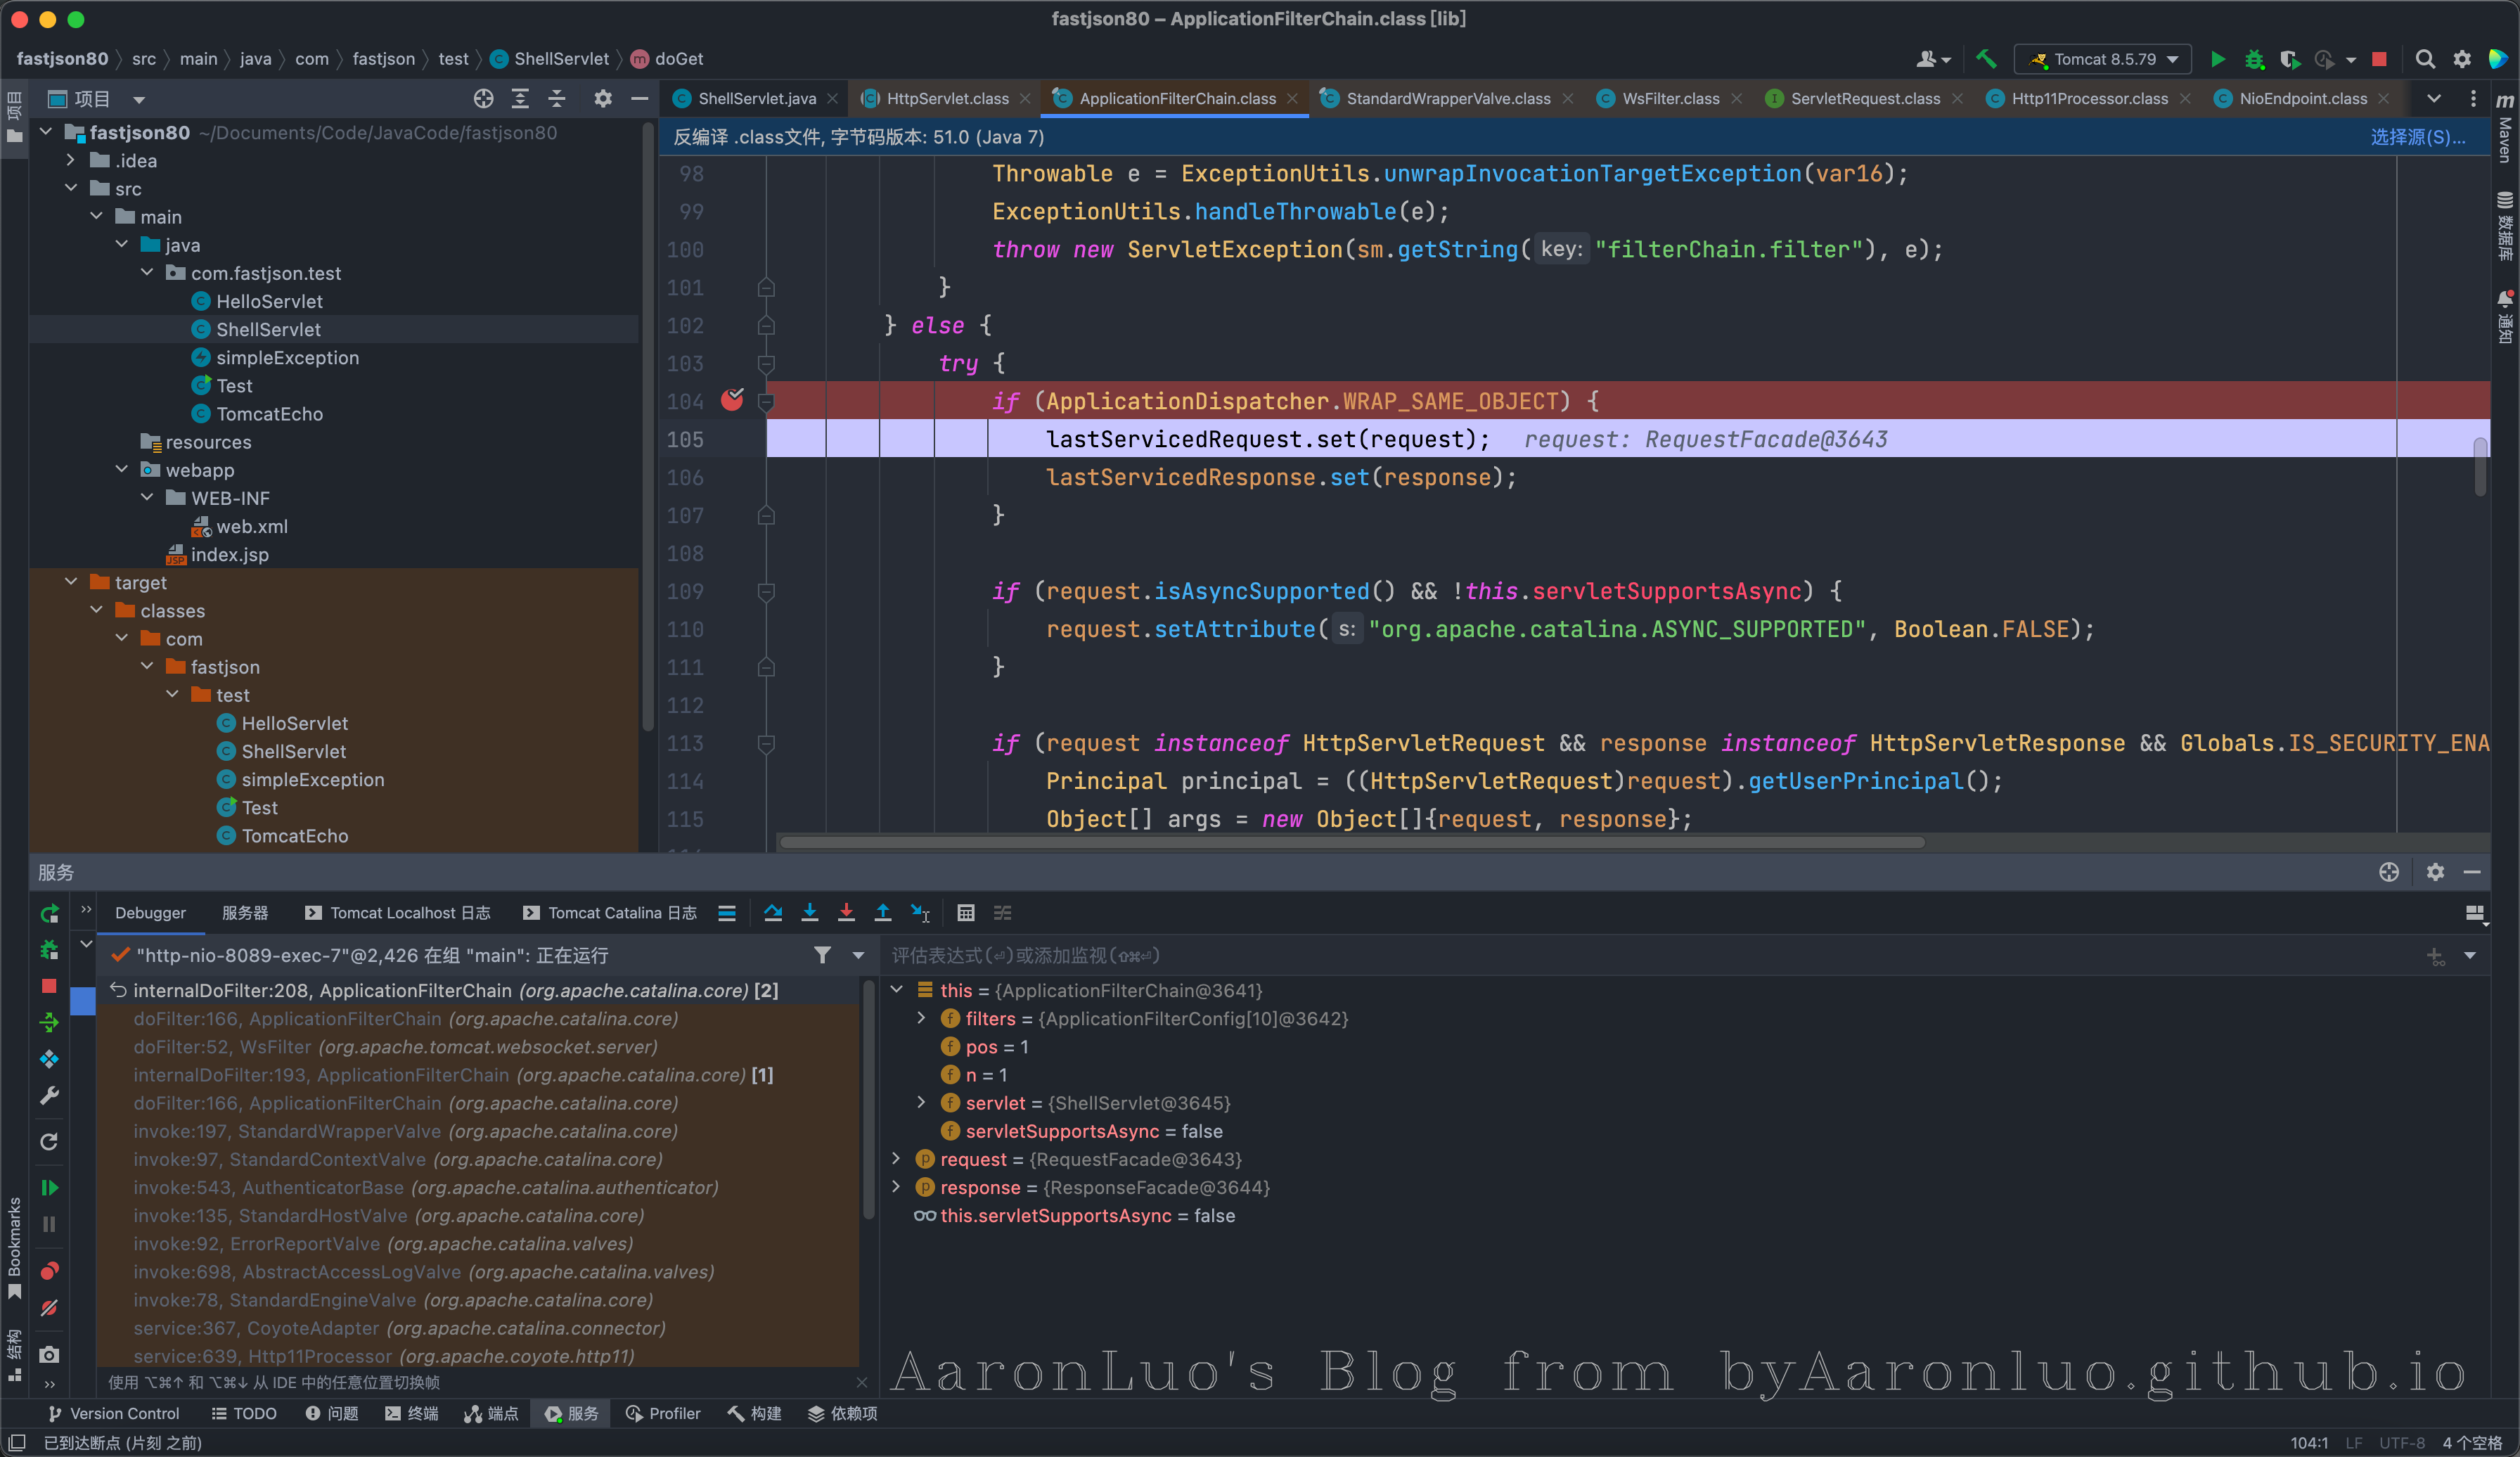
Task: Click the camera thread-dump icon
Action: (x=49, y=1354)
